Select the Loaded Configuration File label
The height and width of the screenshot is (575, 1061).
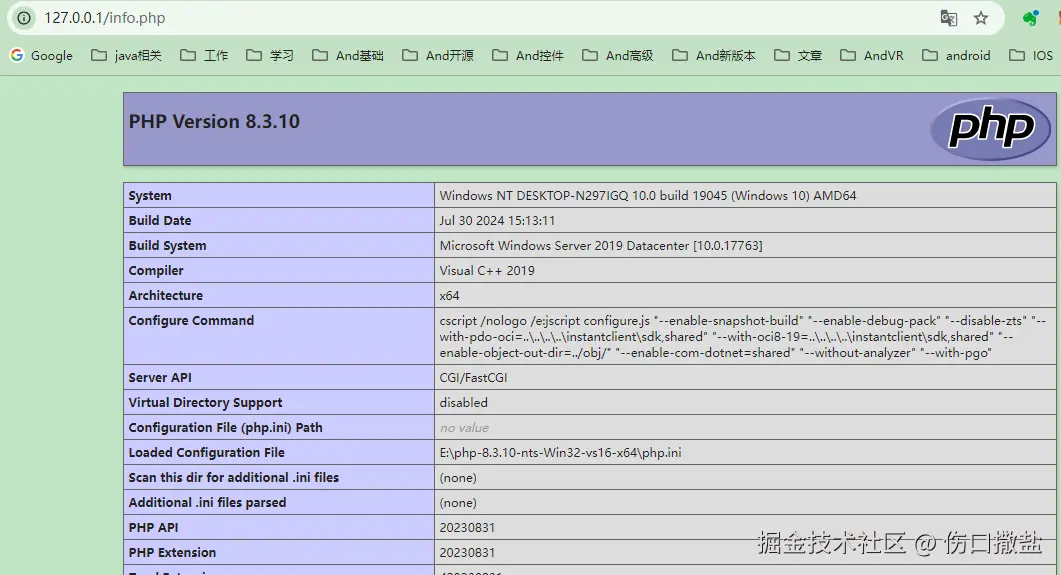click(206, 453)
